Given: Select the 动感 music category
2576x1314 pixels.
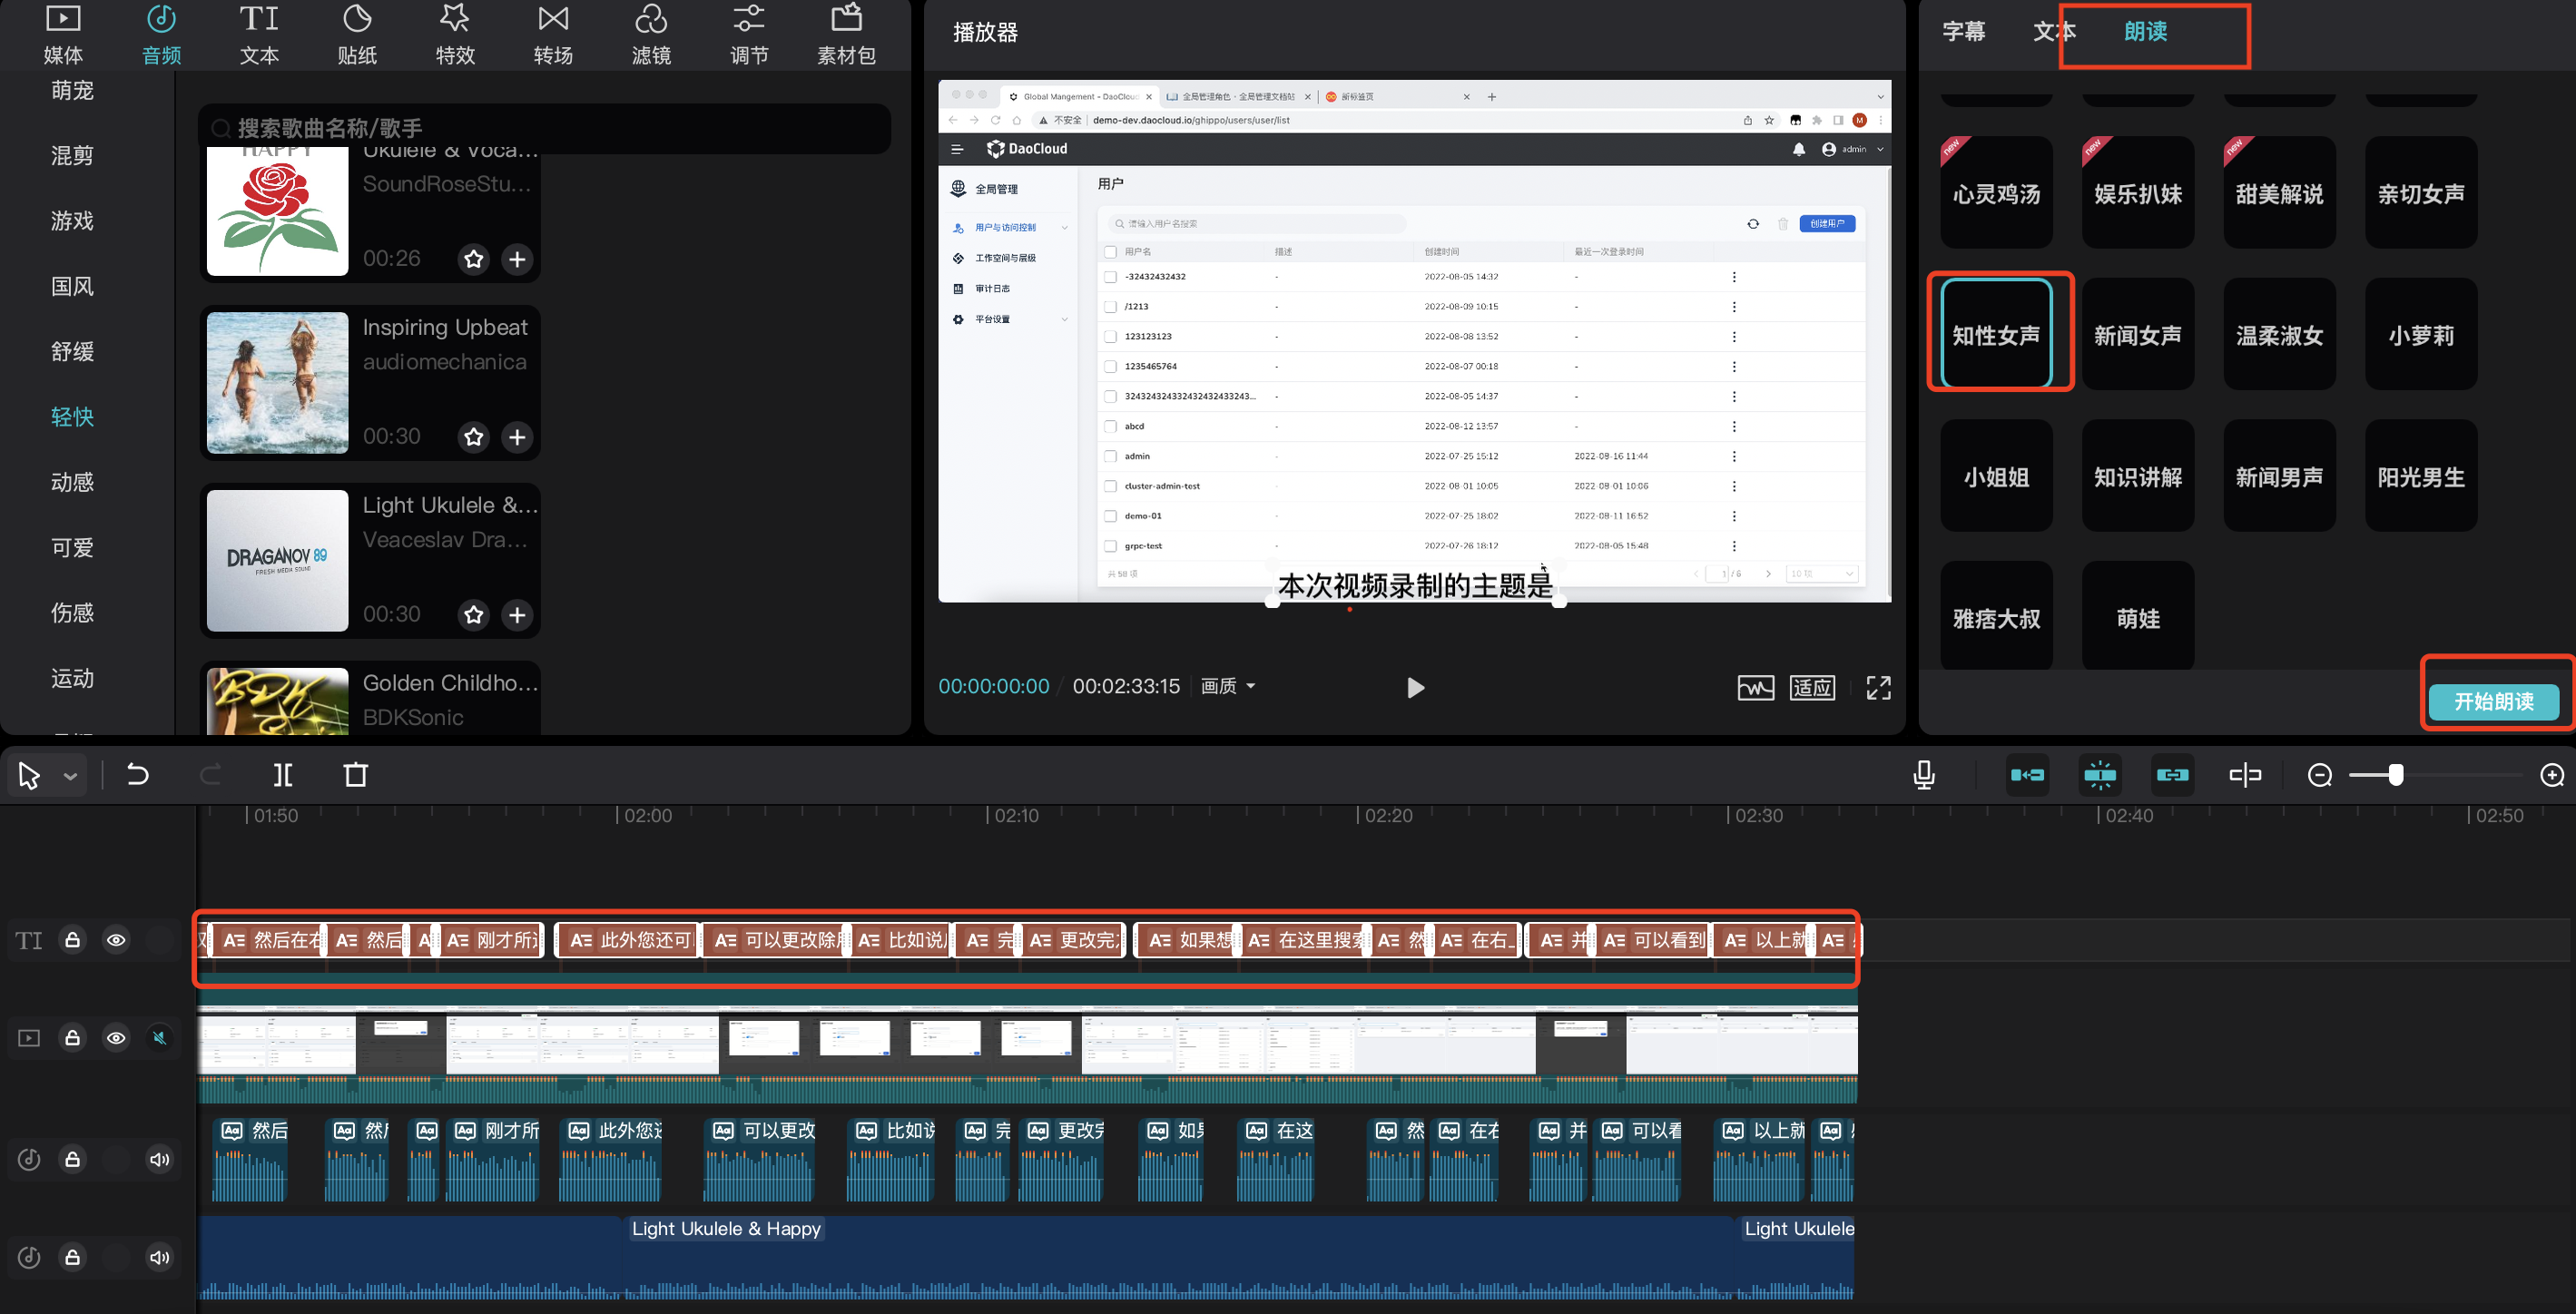Looking at the screenshot, I should point(72,482).
